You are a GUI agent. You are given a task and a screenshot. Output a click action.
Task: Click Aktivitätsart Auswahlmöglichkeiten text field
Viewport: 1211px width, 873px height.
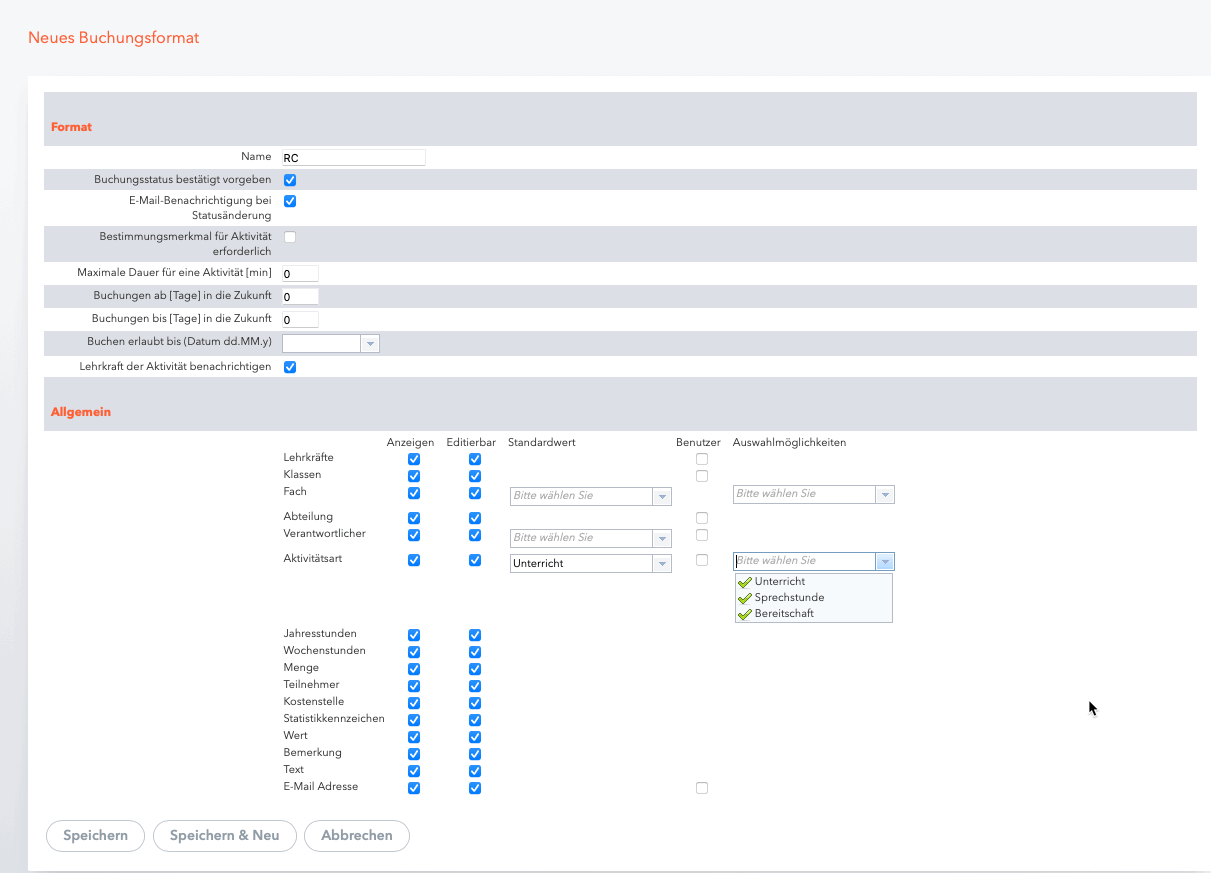click(x=804, y=562)
